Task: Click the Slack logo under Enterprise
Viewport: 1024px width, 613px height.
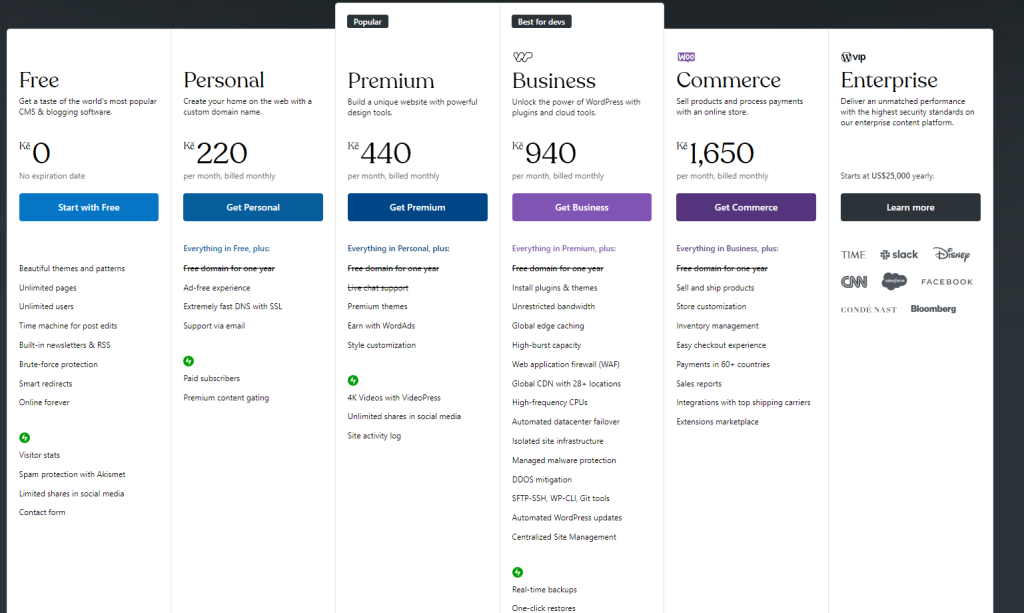Action: [899, 255]
